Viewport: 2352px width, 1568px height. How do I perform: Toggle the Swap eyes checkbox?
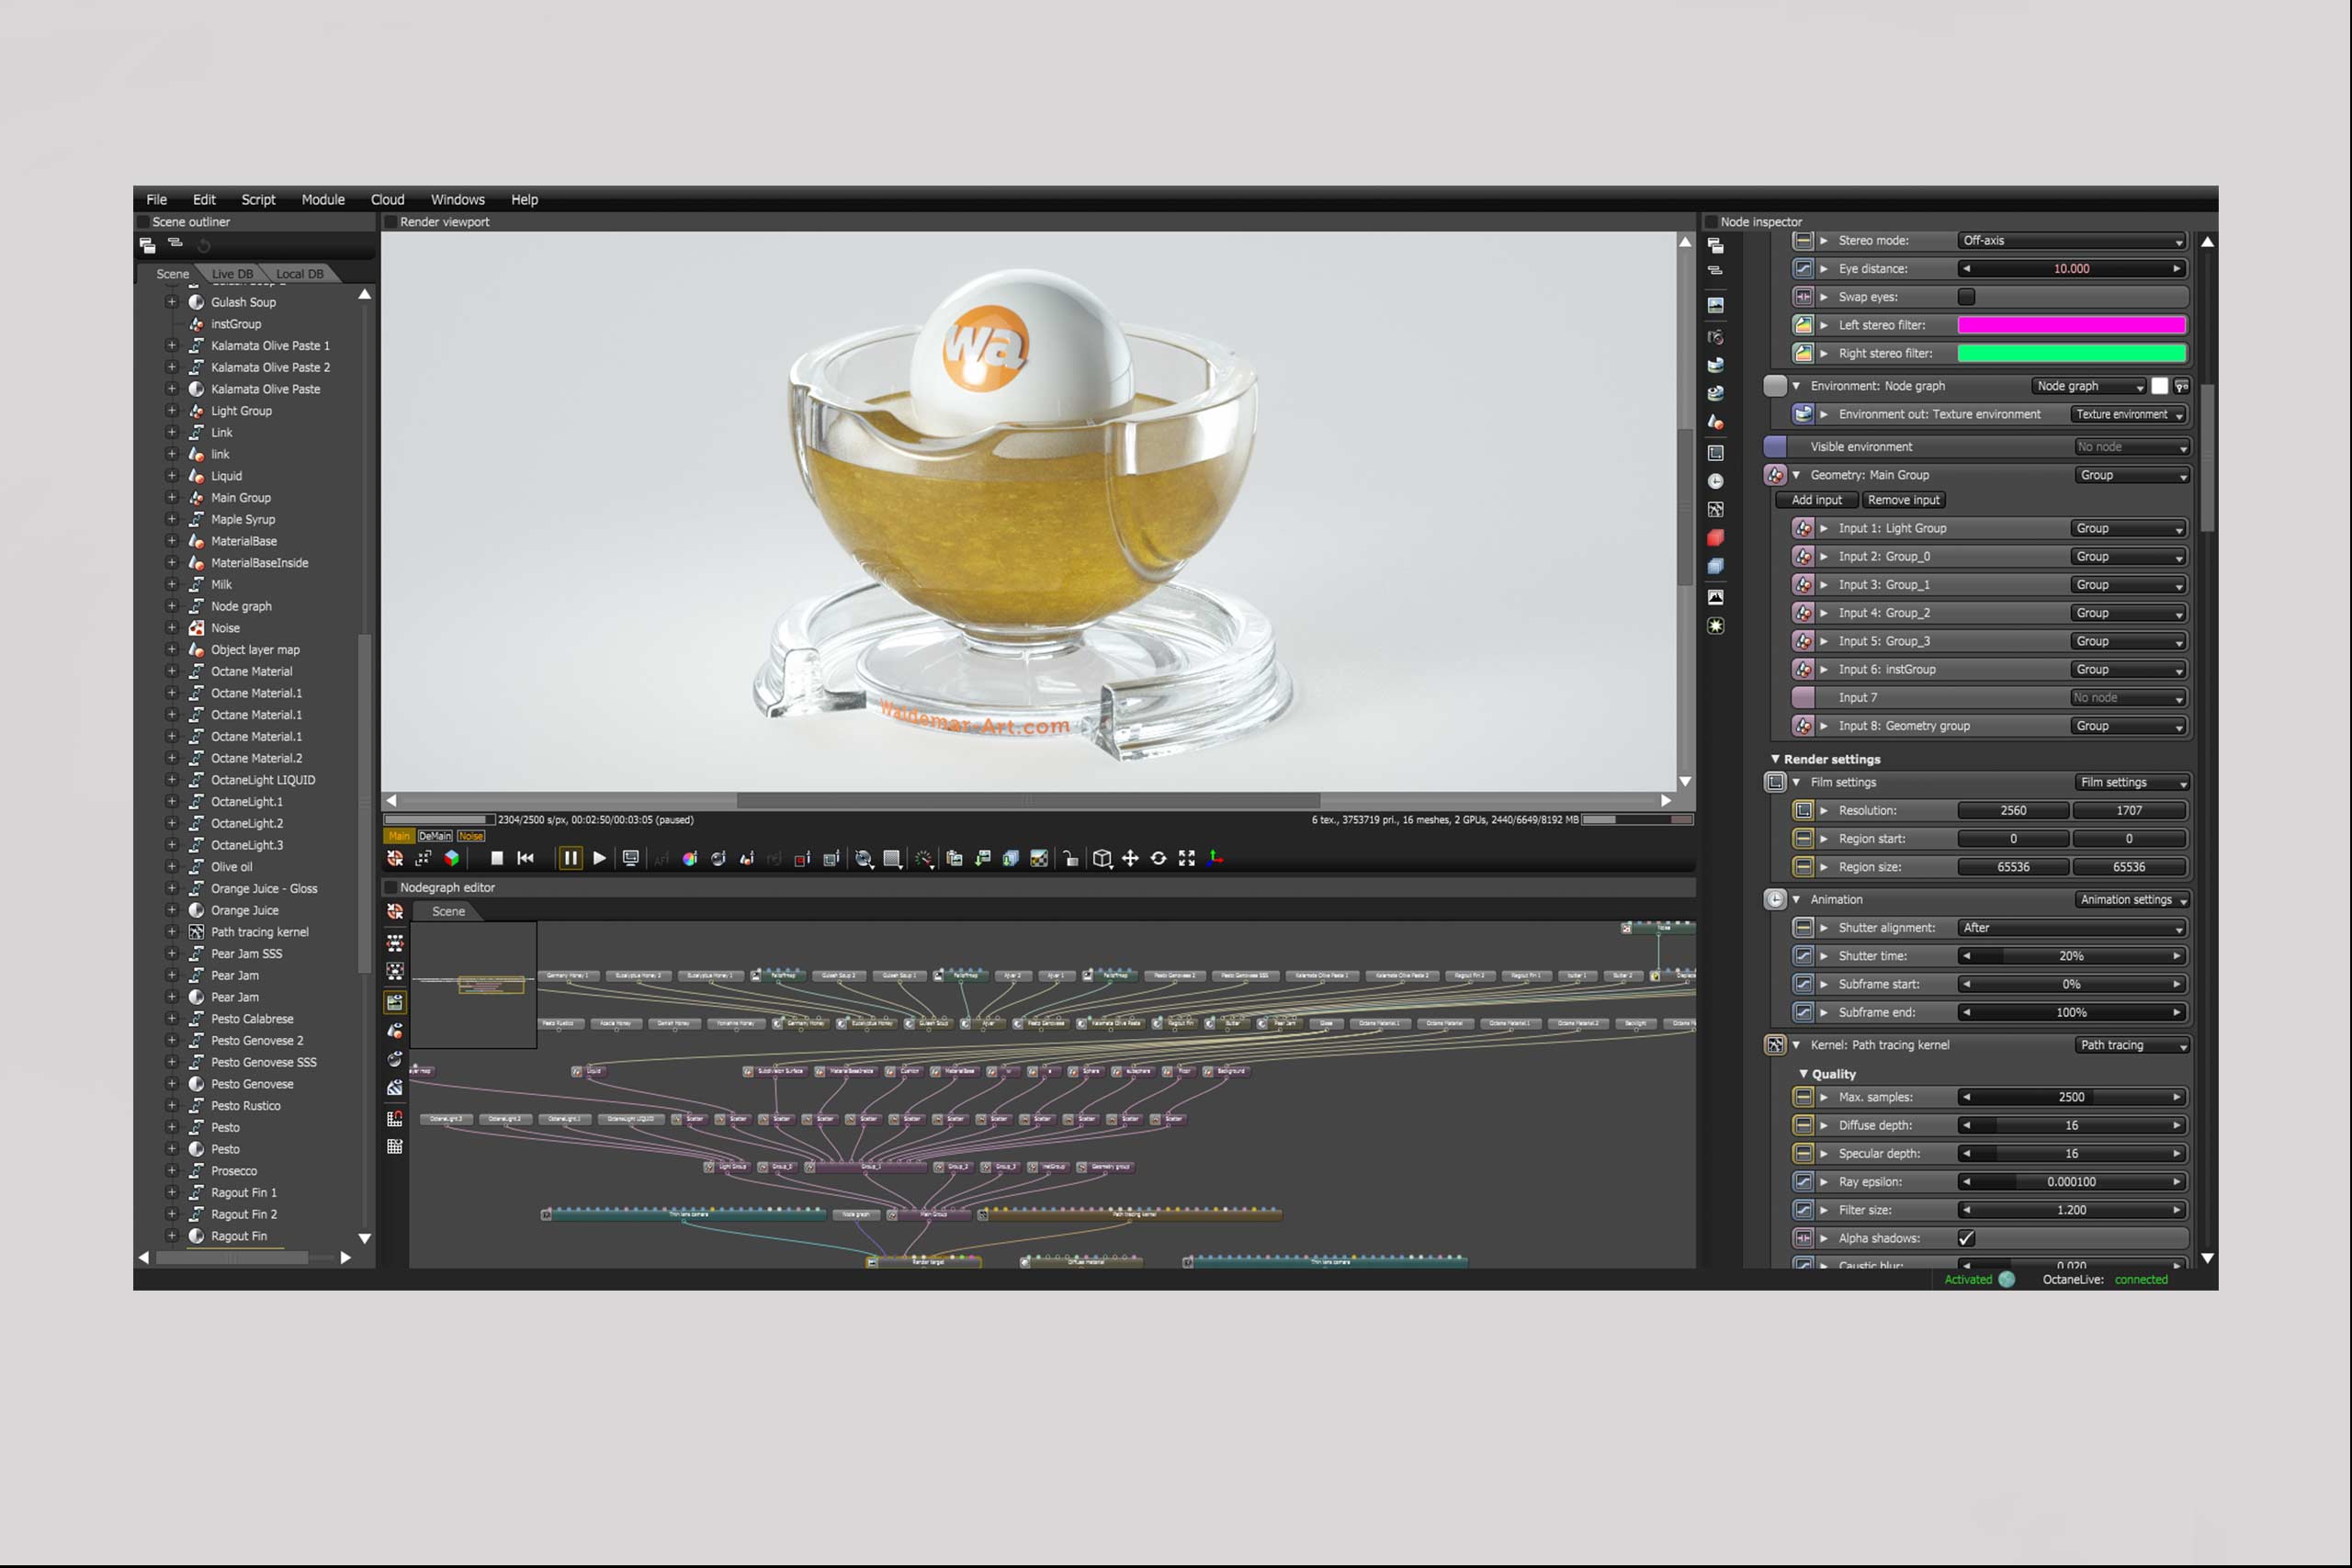[x=1966, y=297]
